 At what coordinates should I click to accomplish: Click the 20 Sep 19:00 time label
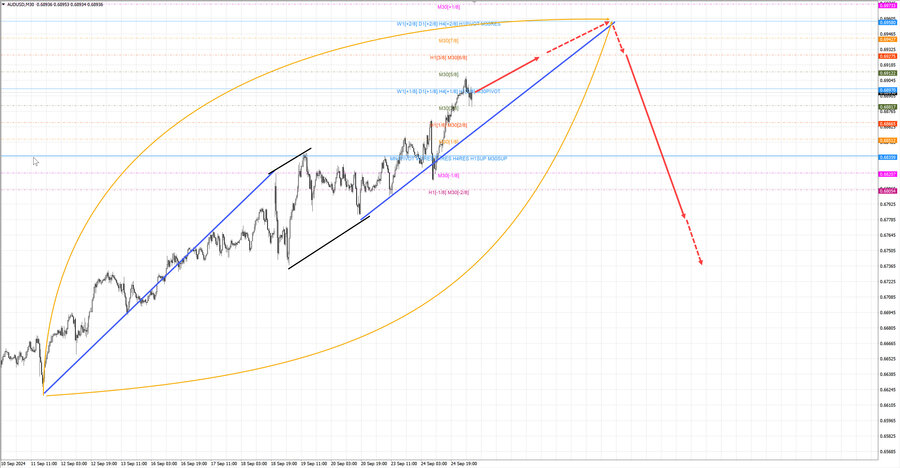(x=374, y=463)
